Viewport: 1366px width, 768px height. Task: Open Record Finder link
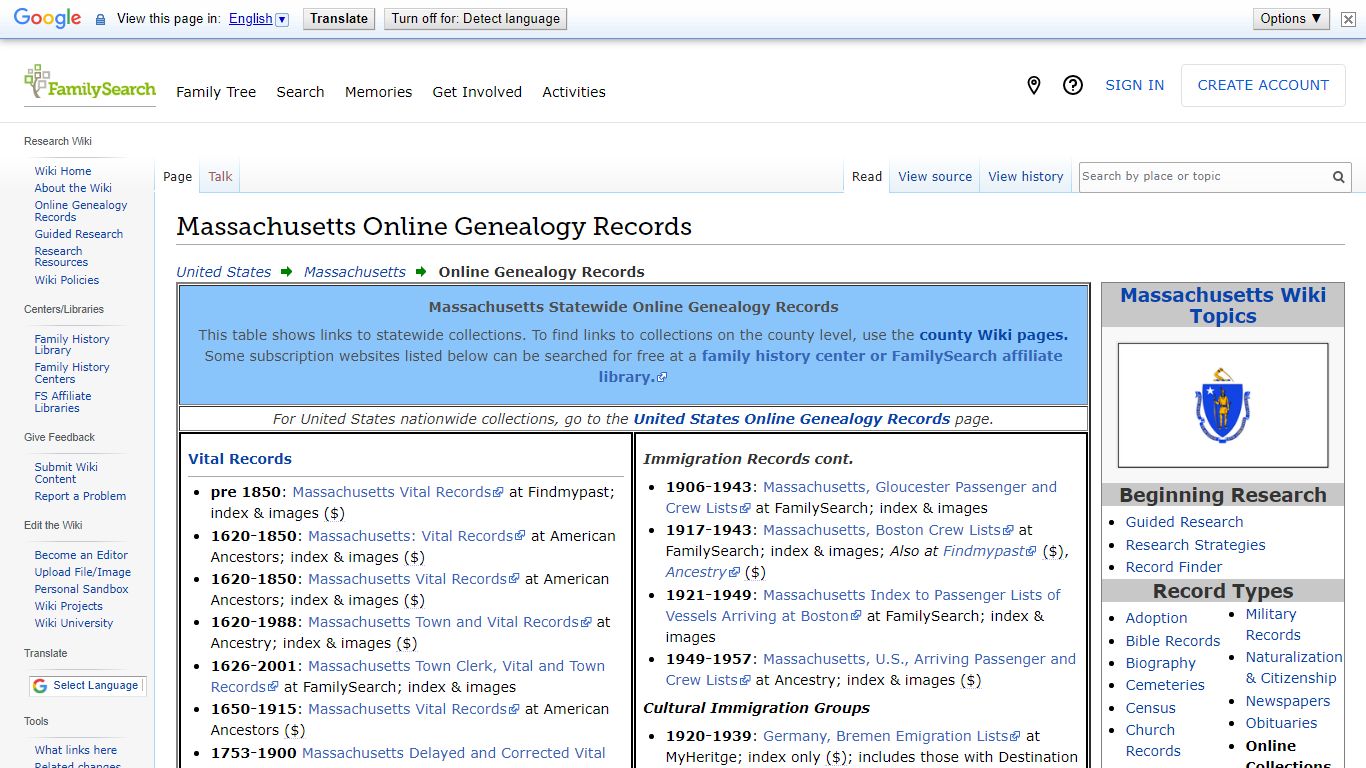pyautogui.click(x=1174, y=567)
